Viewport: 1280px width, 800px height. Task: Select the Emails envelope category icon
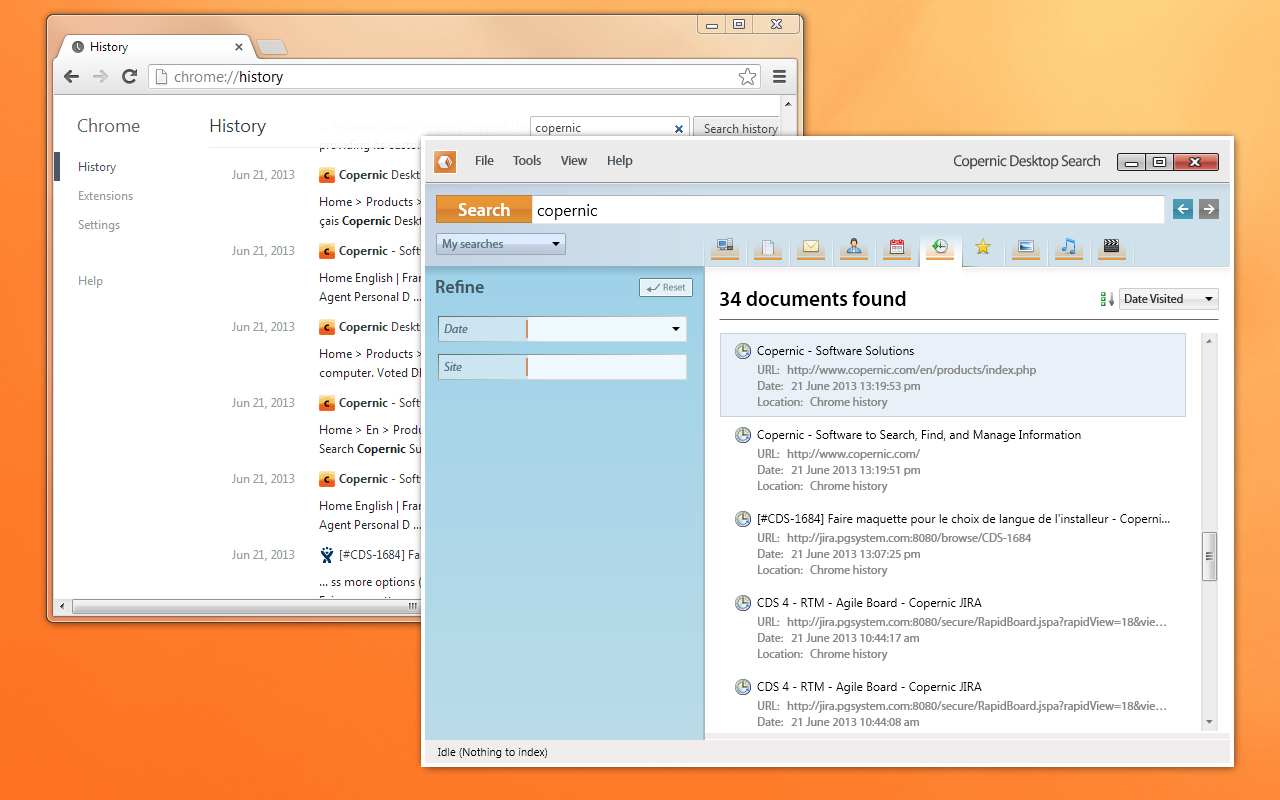pos(811,247)
